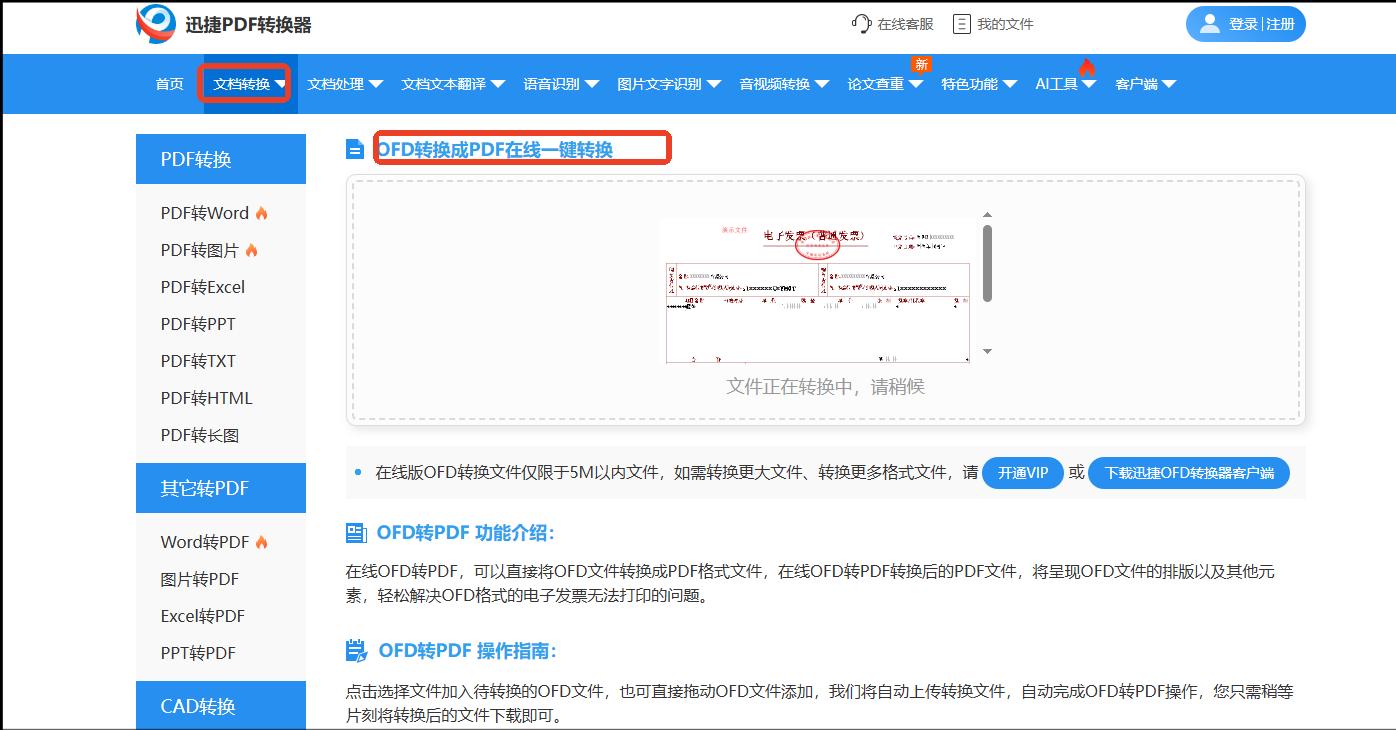Click the flame icon next to PDF转图片

[x=251, y=250]
